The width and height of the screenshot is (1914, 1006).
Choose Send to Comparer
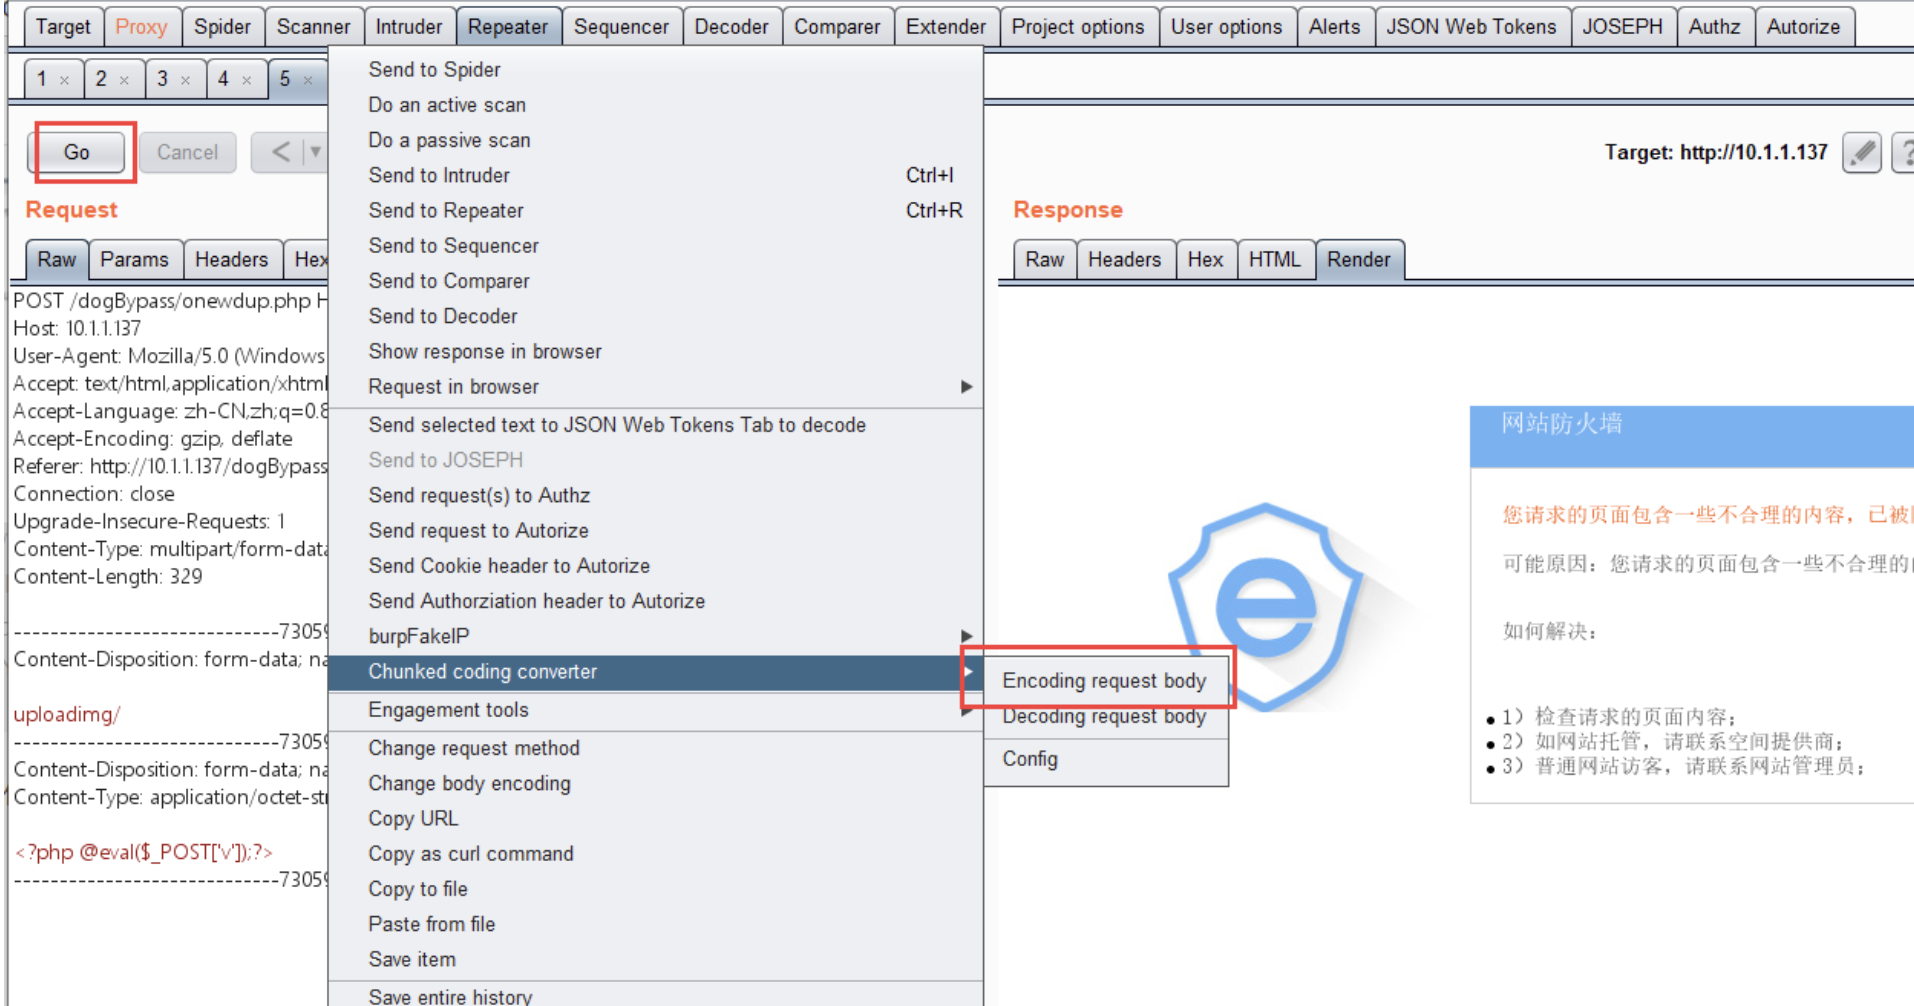[x=655, y=281]
